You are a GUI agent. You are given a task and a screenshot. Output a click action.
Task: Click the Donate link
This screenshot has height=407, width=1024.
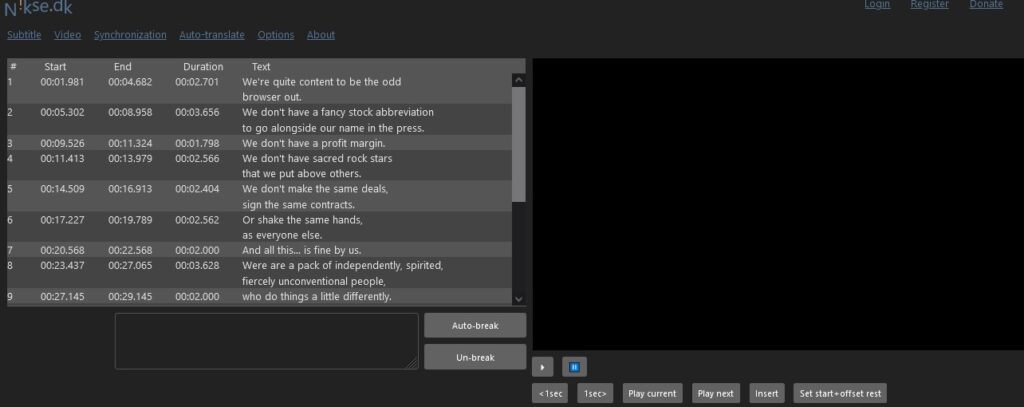pyautogui.click(x=986, y=4)
